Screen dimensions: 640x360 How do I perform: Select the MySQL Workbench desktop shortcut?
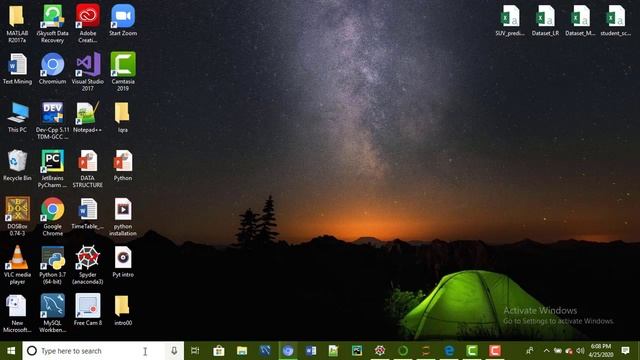tap(52, 306)
